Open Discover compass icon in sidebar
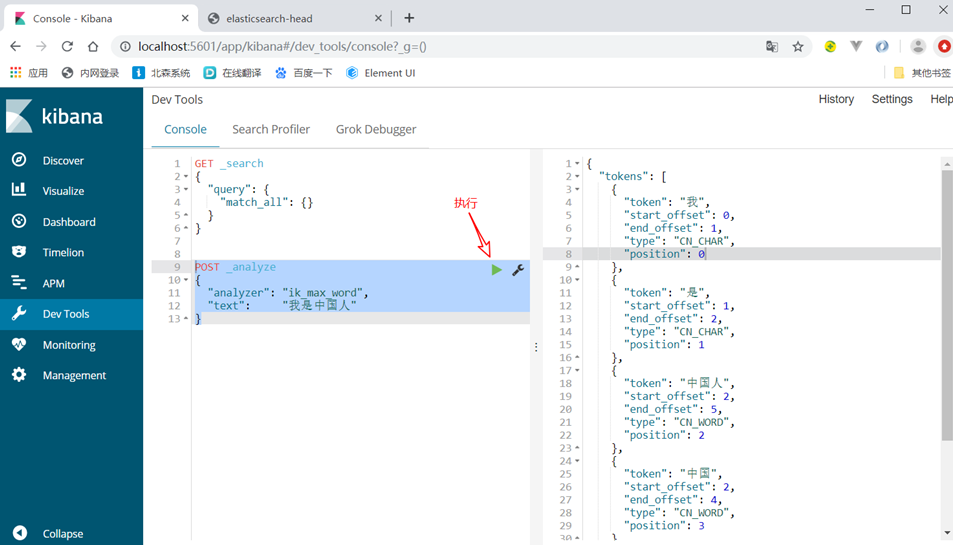 point(19,160)
